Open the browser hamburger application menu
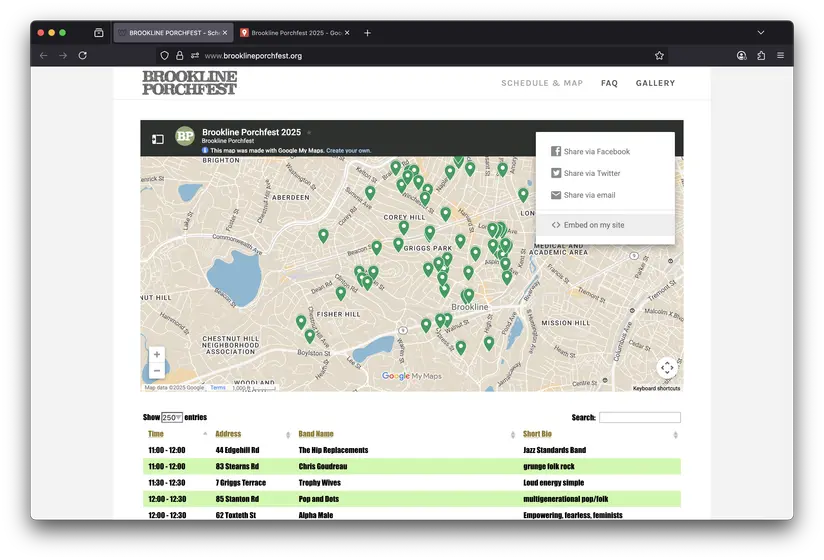This screenshot has height=560, width=824. coord(780,56)
